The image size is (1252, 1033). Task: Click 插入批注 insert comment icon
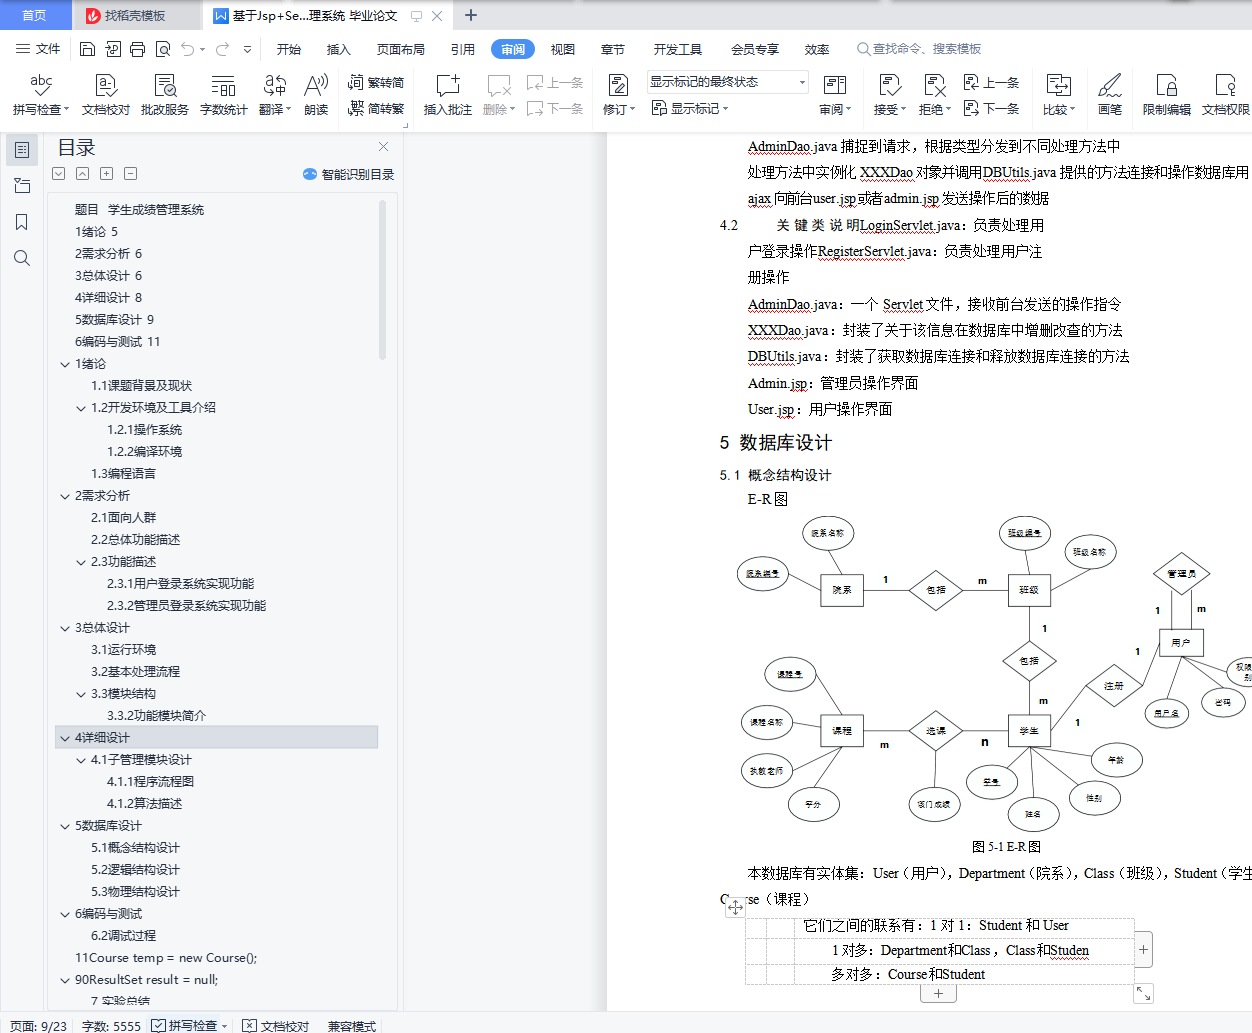[x=447, y=95]
